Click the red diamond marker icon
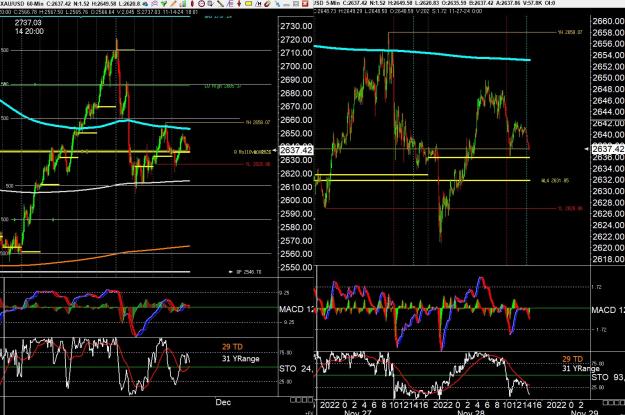Image resolution: width=625 pixels, height=415 pixels. (192, 4)
